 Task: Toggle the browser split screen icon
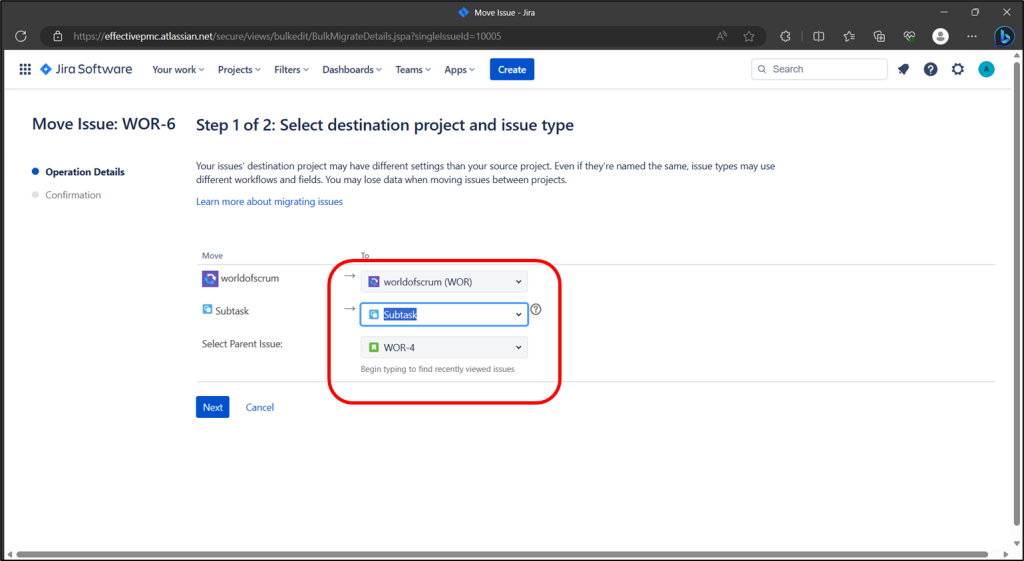coord(818,37)
